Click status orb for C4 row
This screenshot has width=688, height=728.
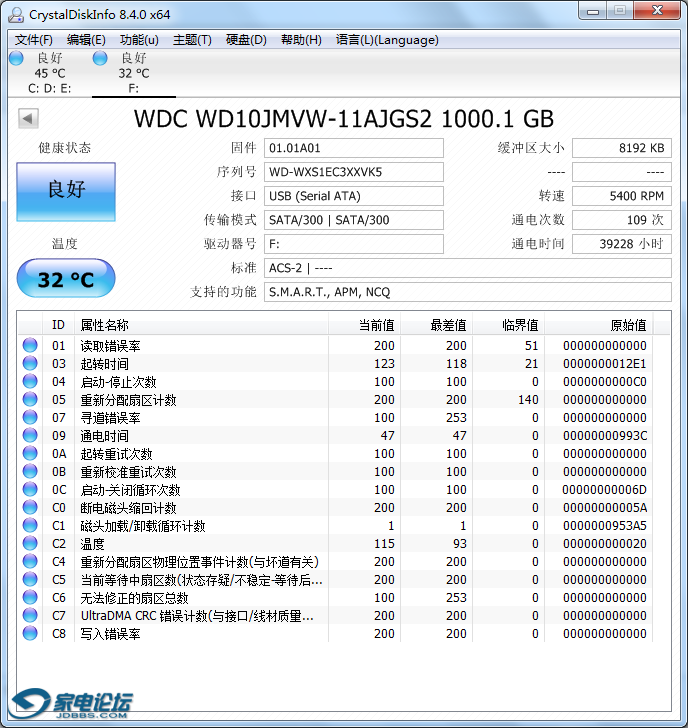30,561
